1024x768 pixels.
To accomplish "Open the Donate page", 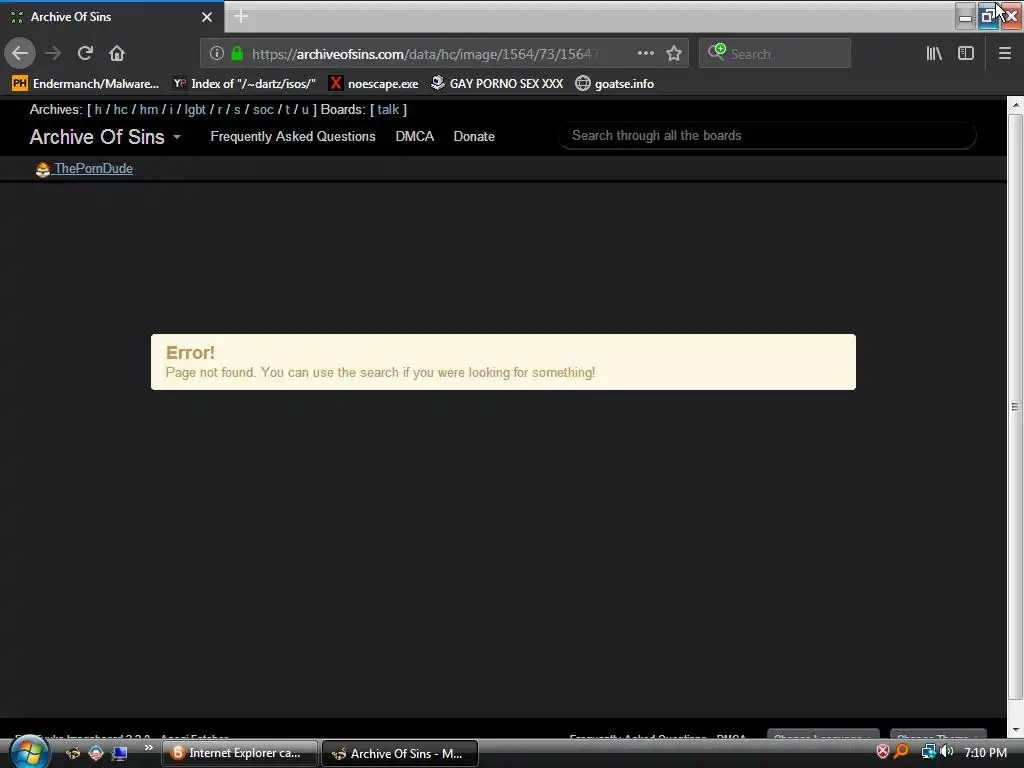I will (474, 136).
